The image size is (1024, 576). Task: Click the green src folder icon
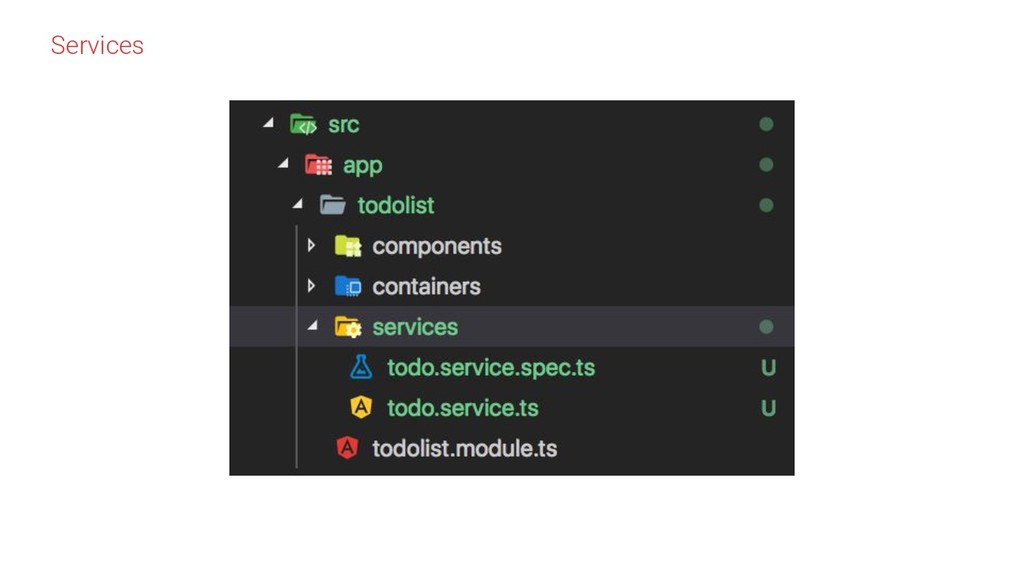302,125
